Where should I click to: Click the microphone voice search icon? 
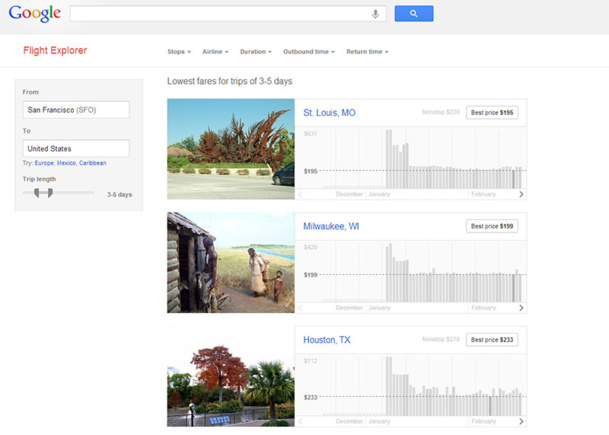(x=376, y=14)
